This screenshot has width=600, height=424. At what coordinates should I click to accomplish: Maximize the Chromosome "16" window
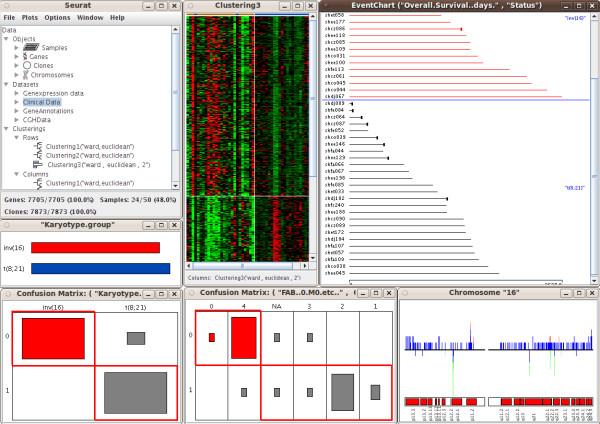click(x=579, y=293)
